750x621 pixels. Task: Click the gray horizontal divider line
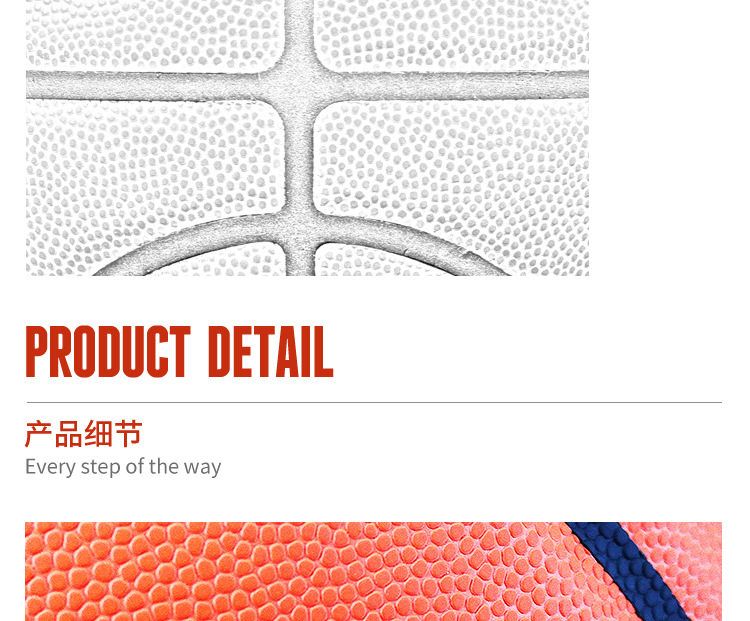click(374, 402)
